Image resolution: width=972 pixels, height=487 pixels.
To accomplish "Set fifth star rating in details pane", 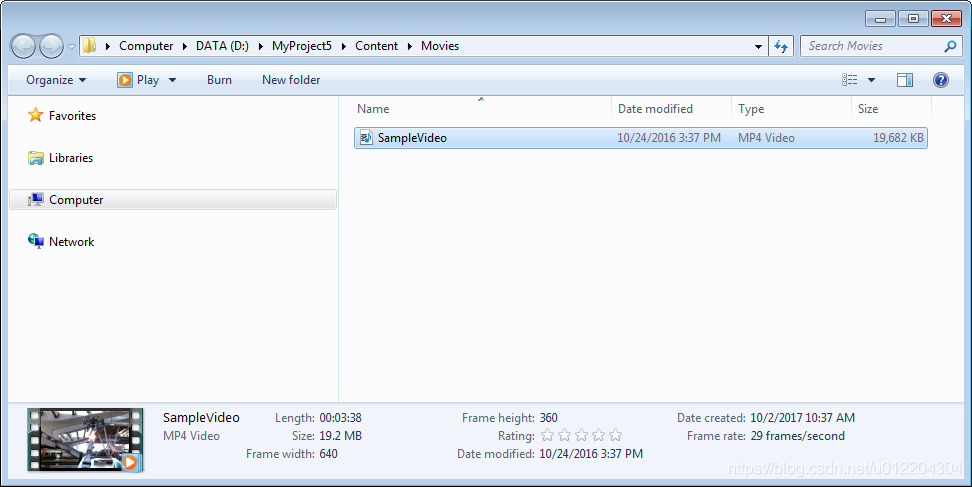I will [616, 436].
